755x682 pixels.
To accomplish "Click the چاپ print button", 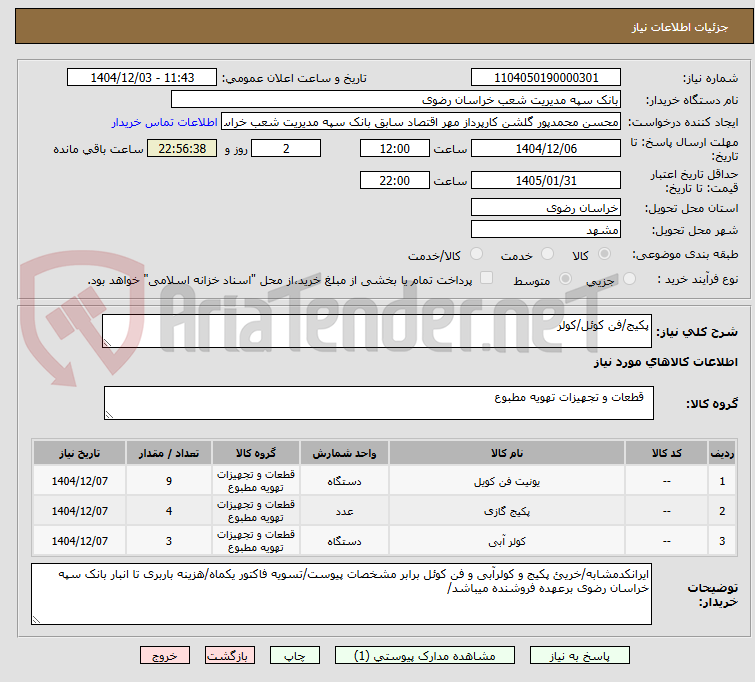I will click(295, 656).
